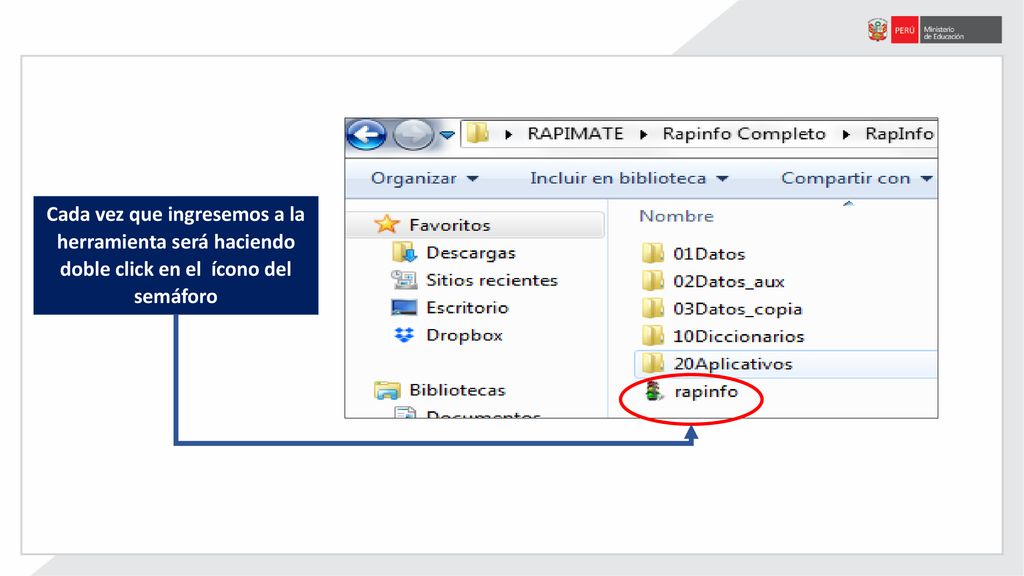This screenshot has width=1024, height=576.
Task: Click the 02Datos_aux folder icon
Action: tap(652, 281)
